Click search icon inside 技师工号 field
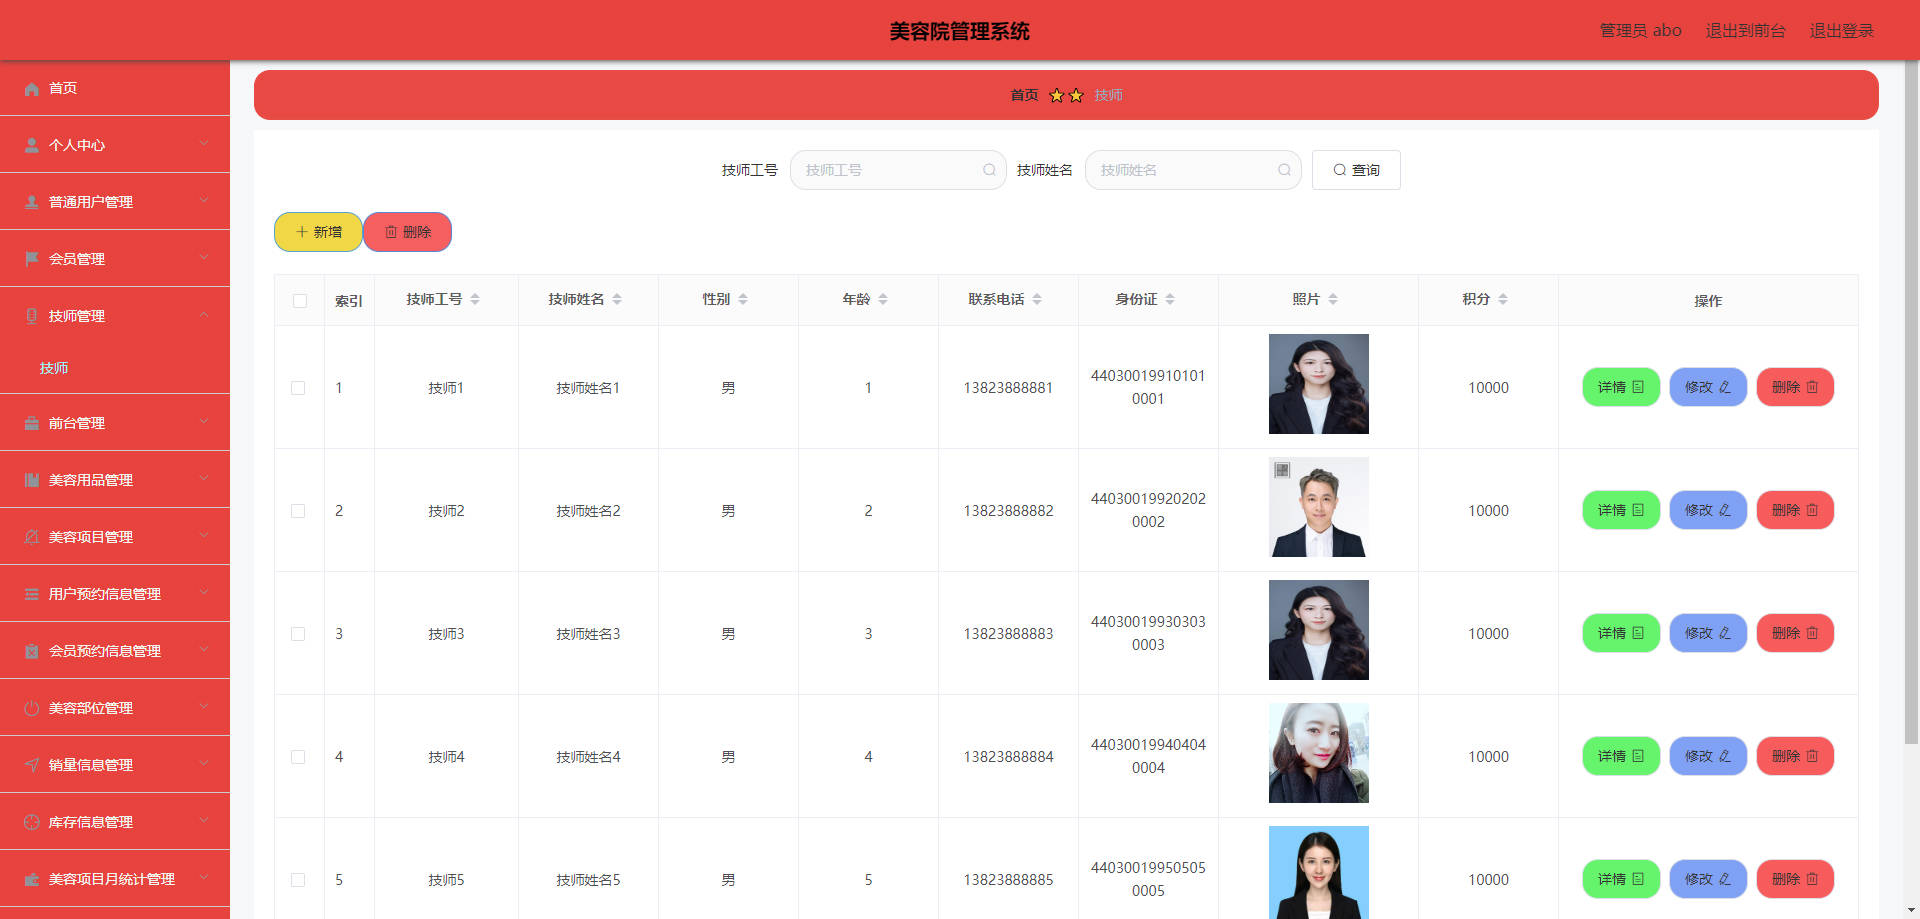Screen dimensions: 1920x919 point(989,170)
